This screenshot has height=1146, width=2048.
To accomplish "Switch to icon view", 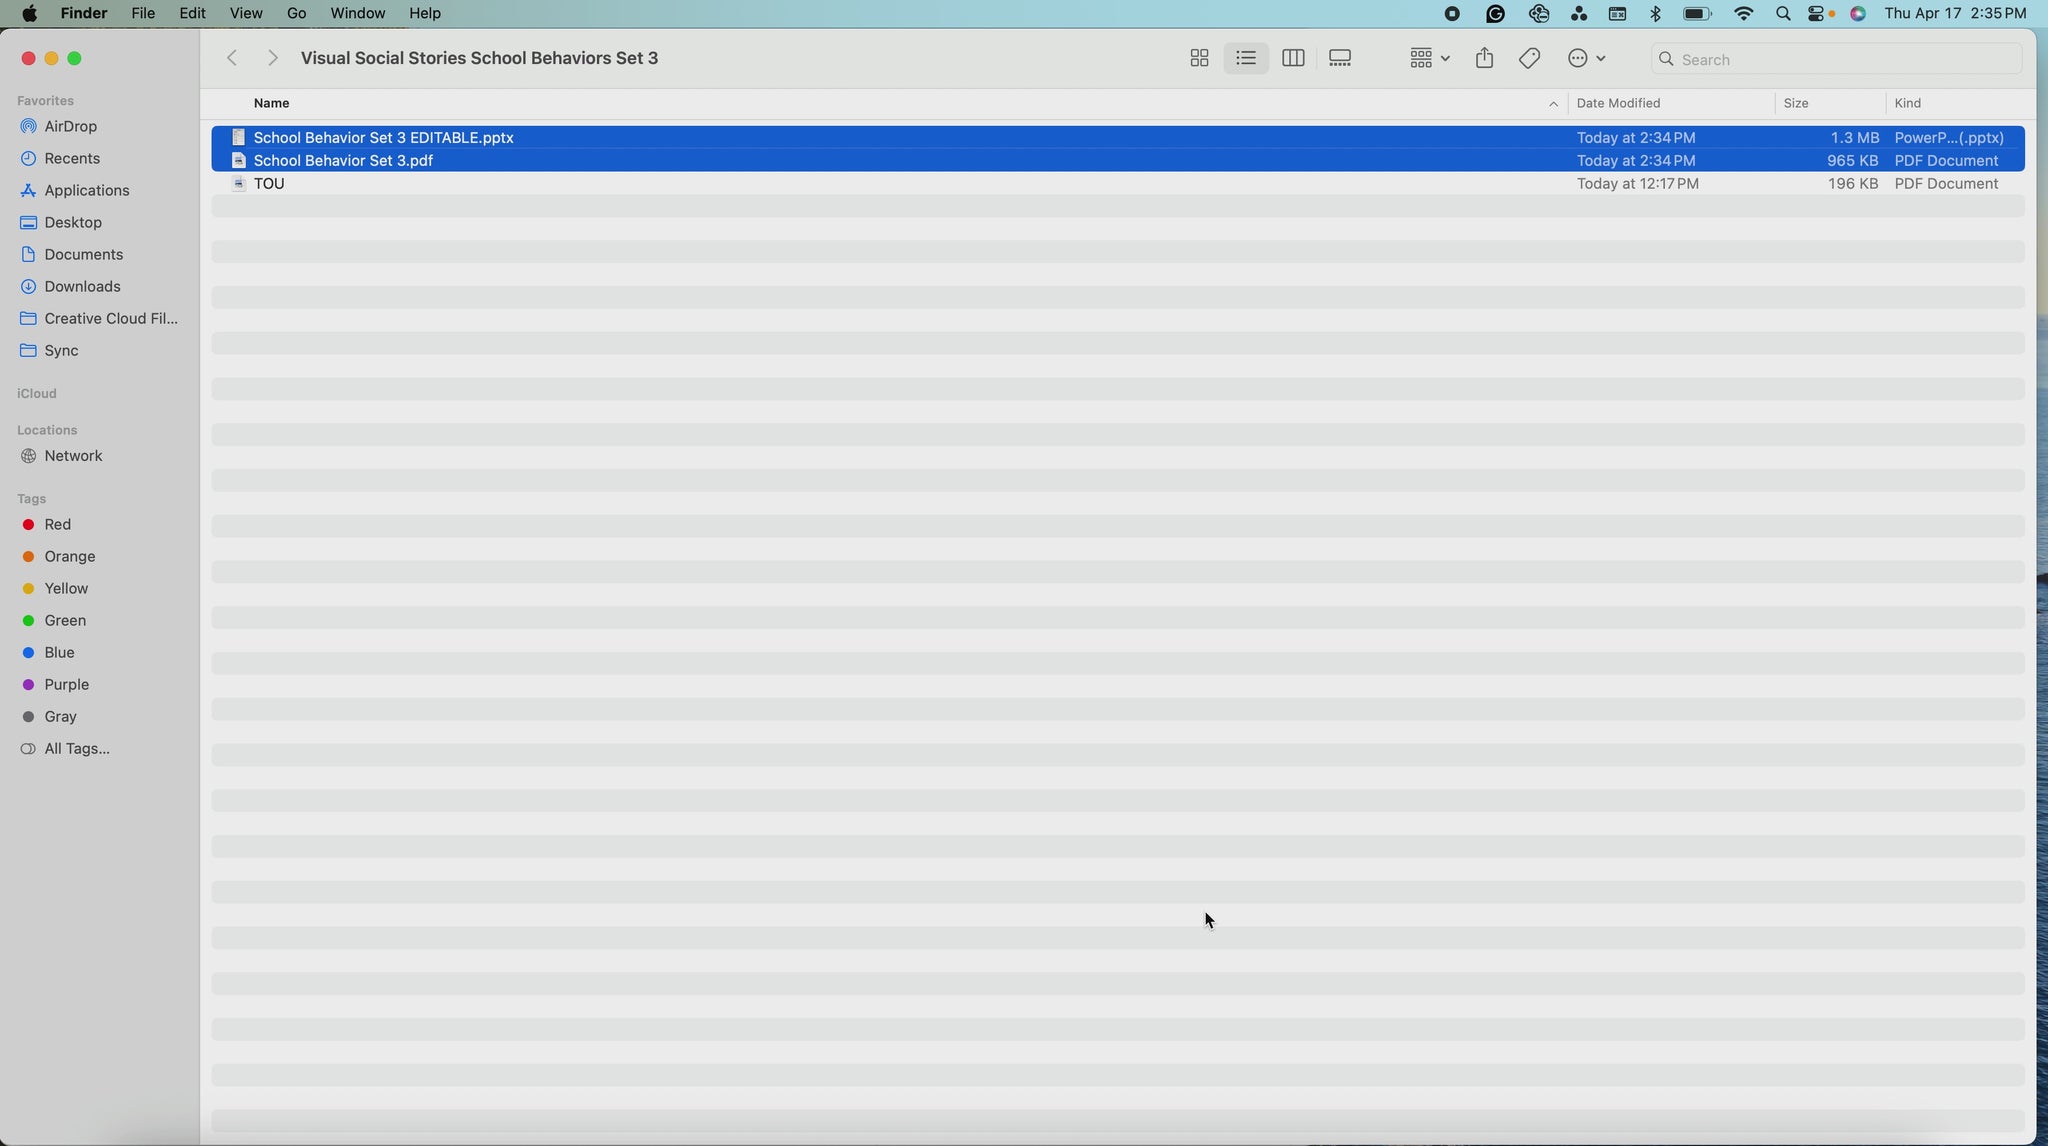I will 1199,59.
